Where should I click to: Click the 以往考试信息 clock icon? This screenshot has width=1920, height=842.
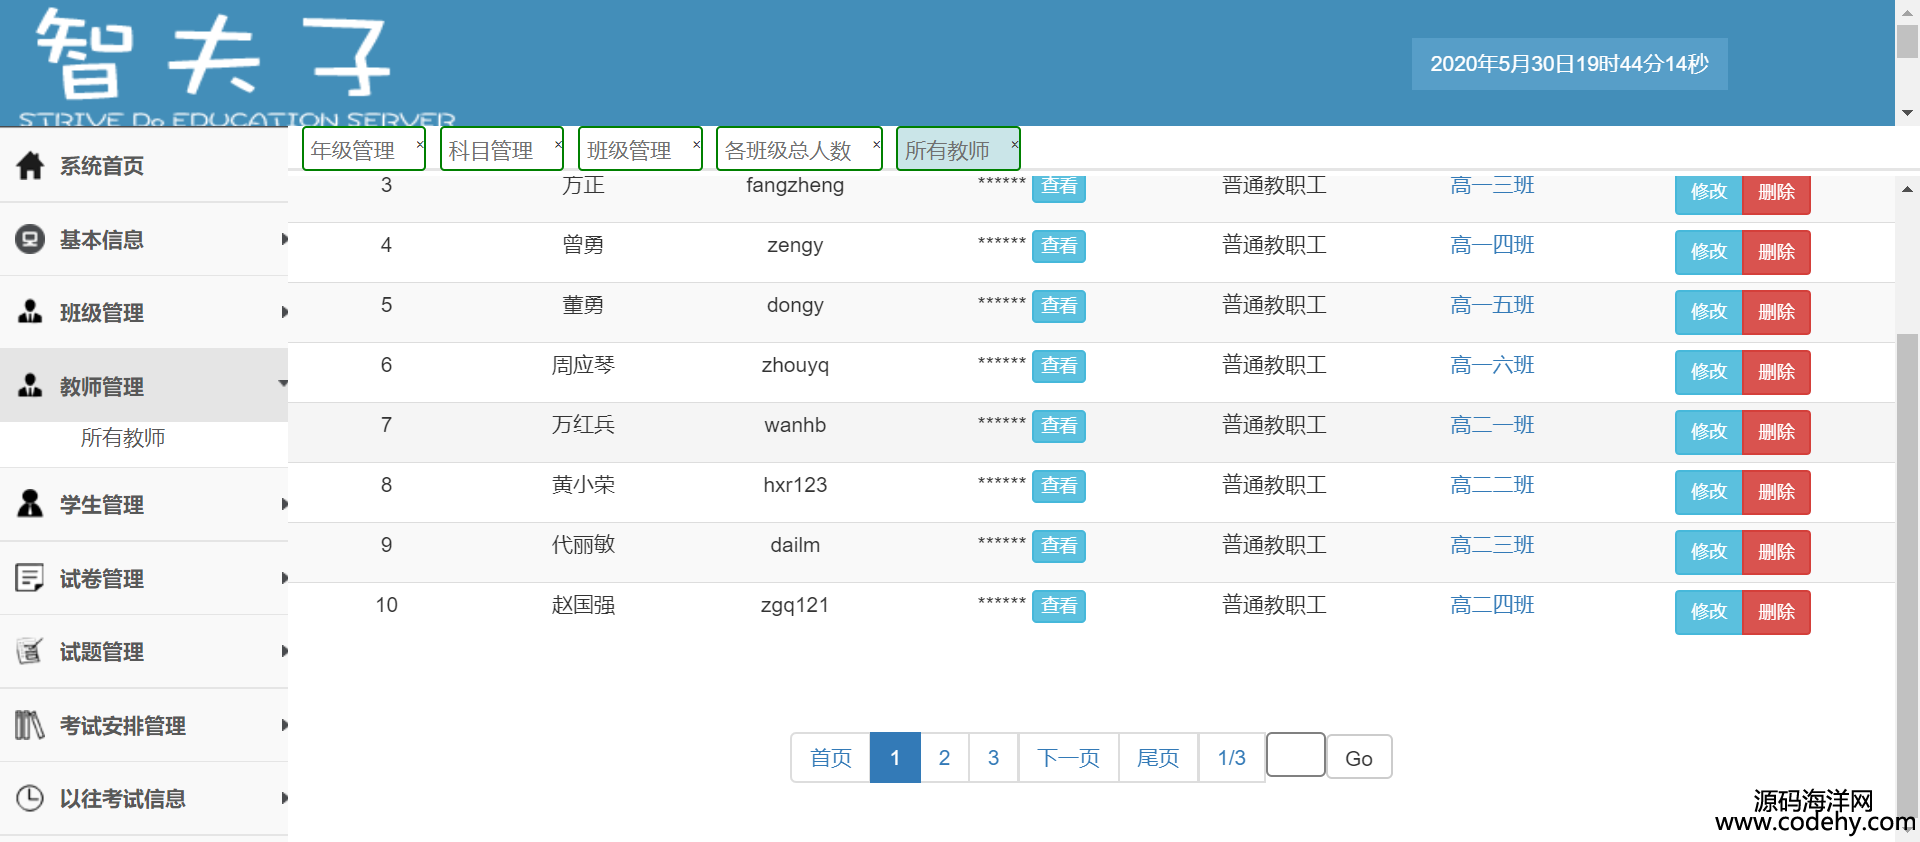tap(30, 798)
